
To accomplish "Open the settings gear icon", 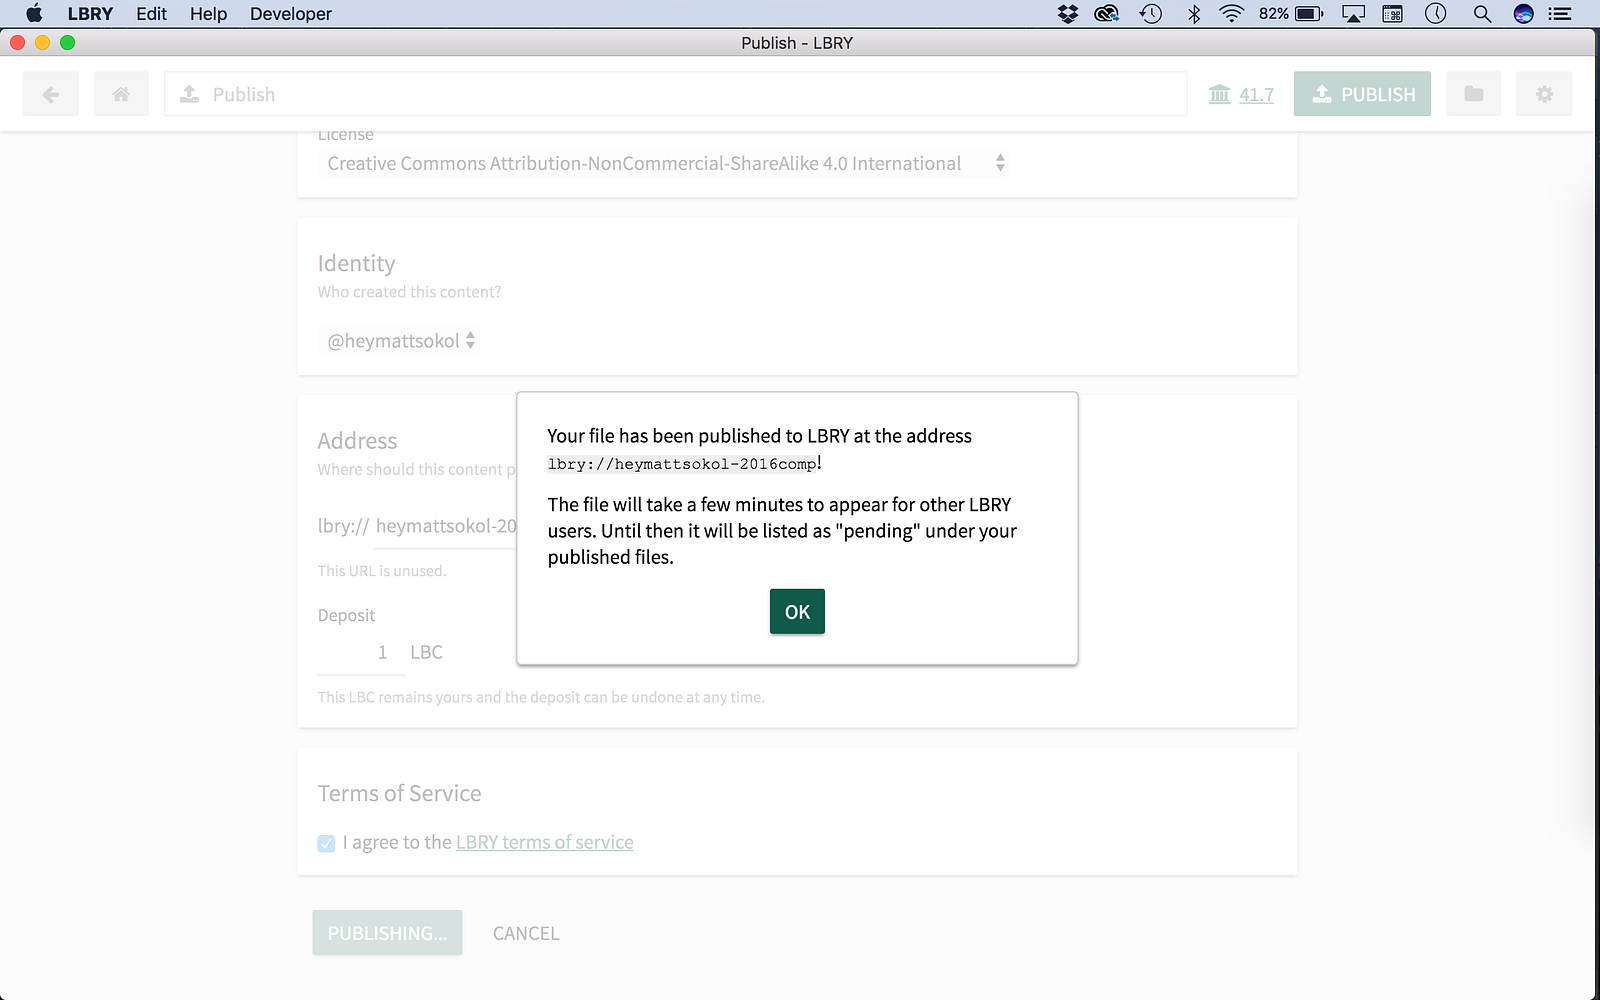I will point(1544,94).
